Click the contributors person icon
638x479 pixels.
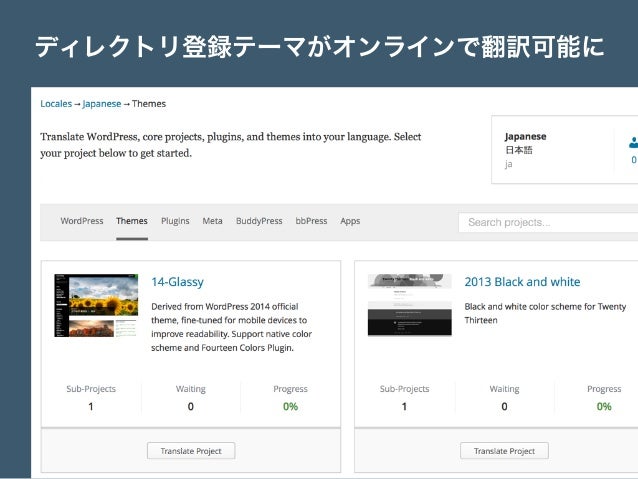click(633, 142)
